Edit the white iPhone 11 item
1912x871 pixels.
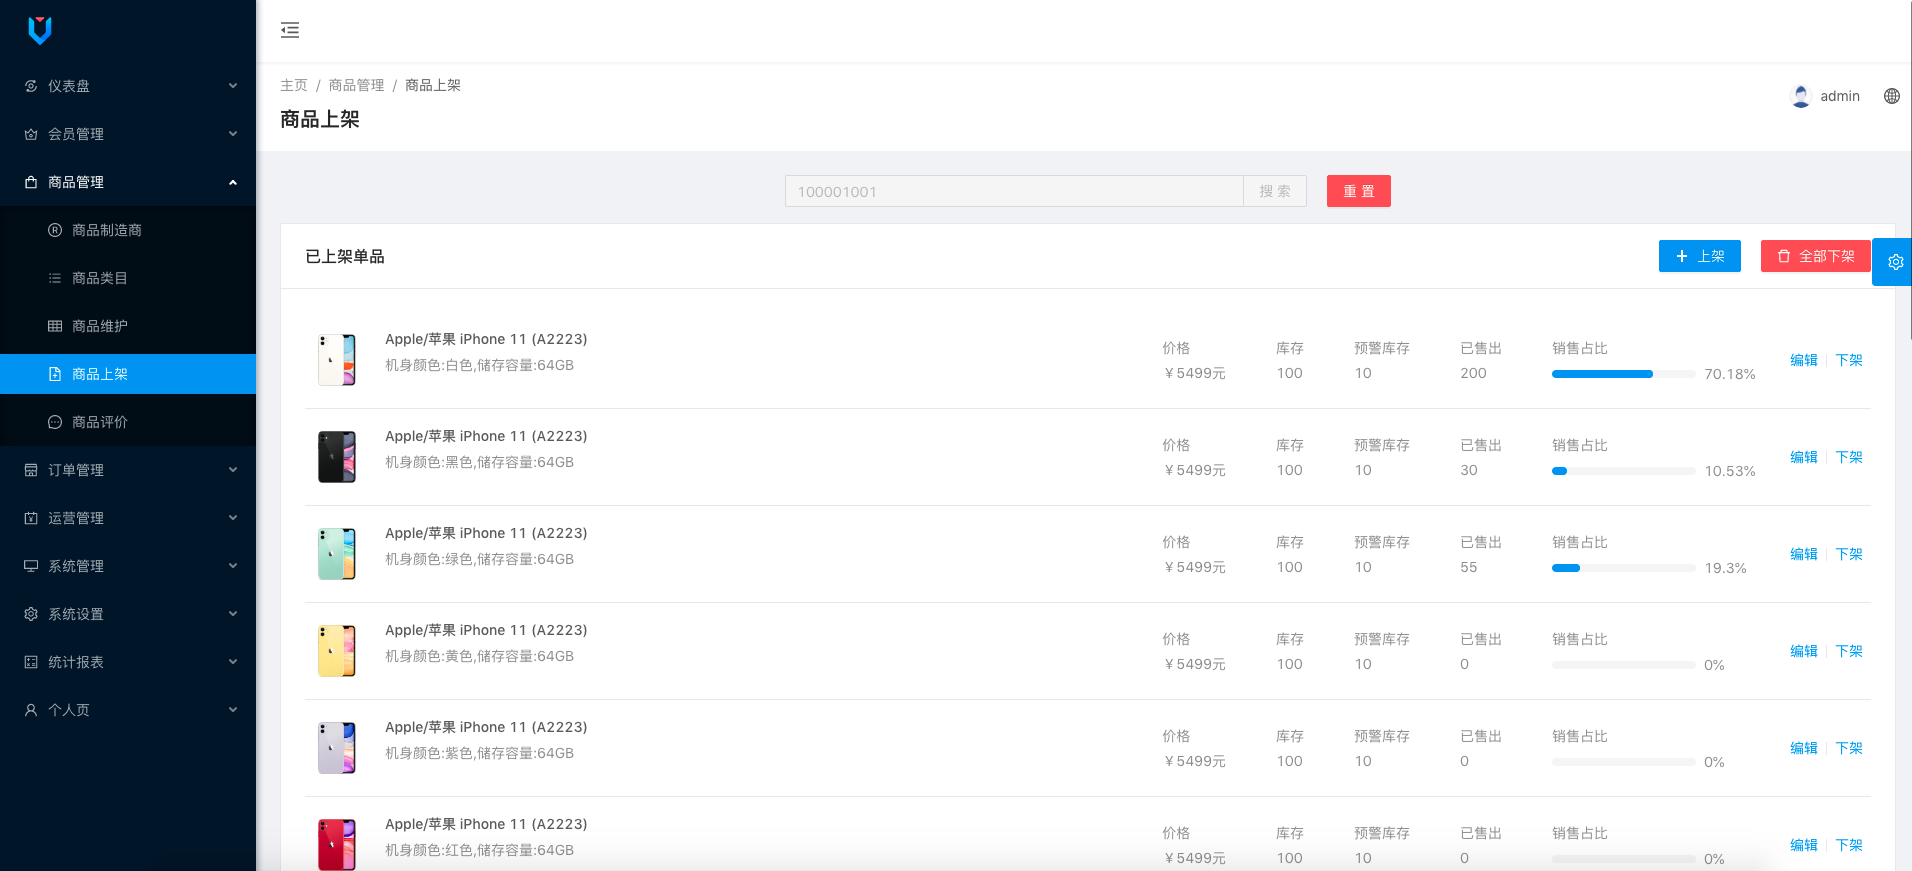1804,360
